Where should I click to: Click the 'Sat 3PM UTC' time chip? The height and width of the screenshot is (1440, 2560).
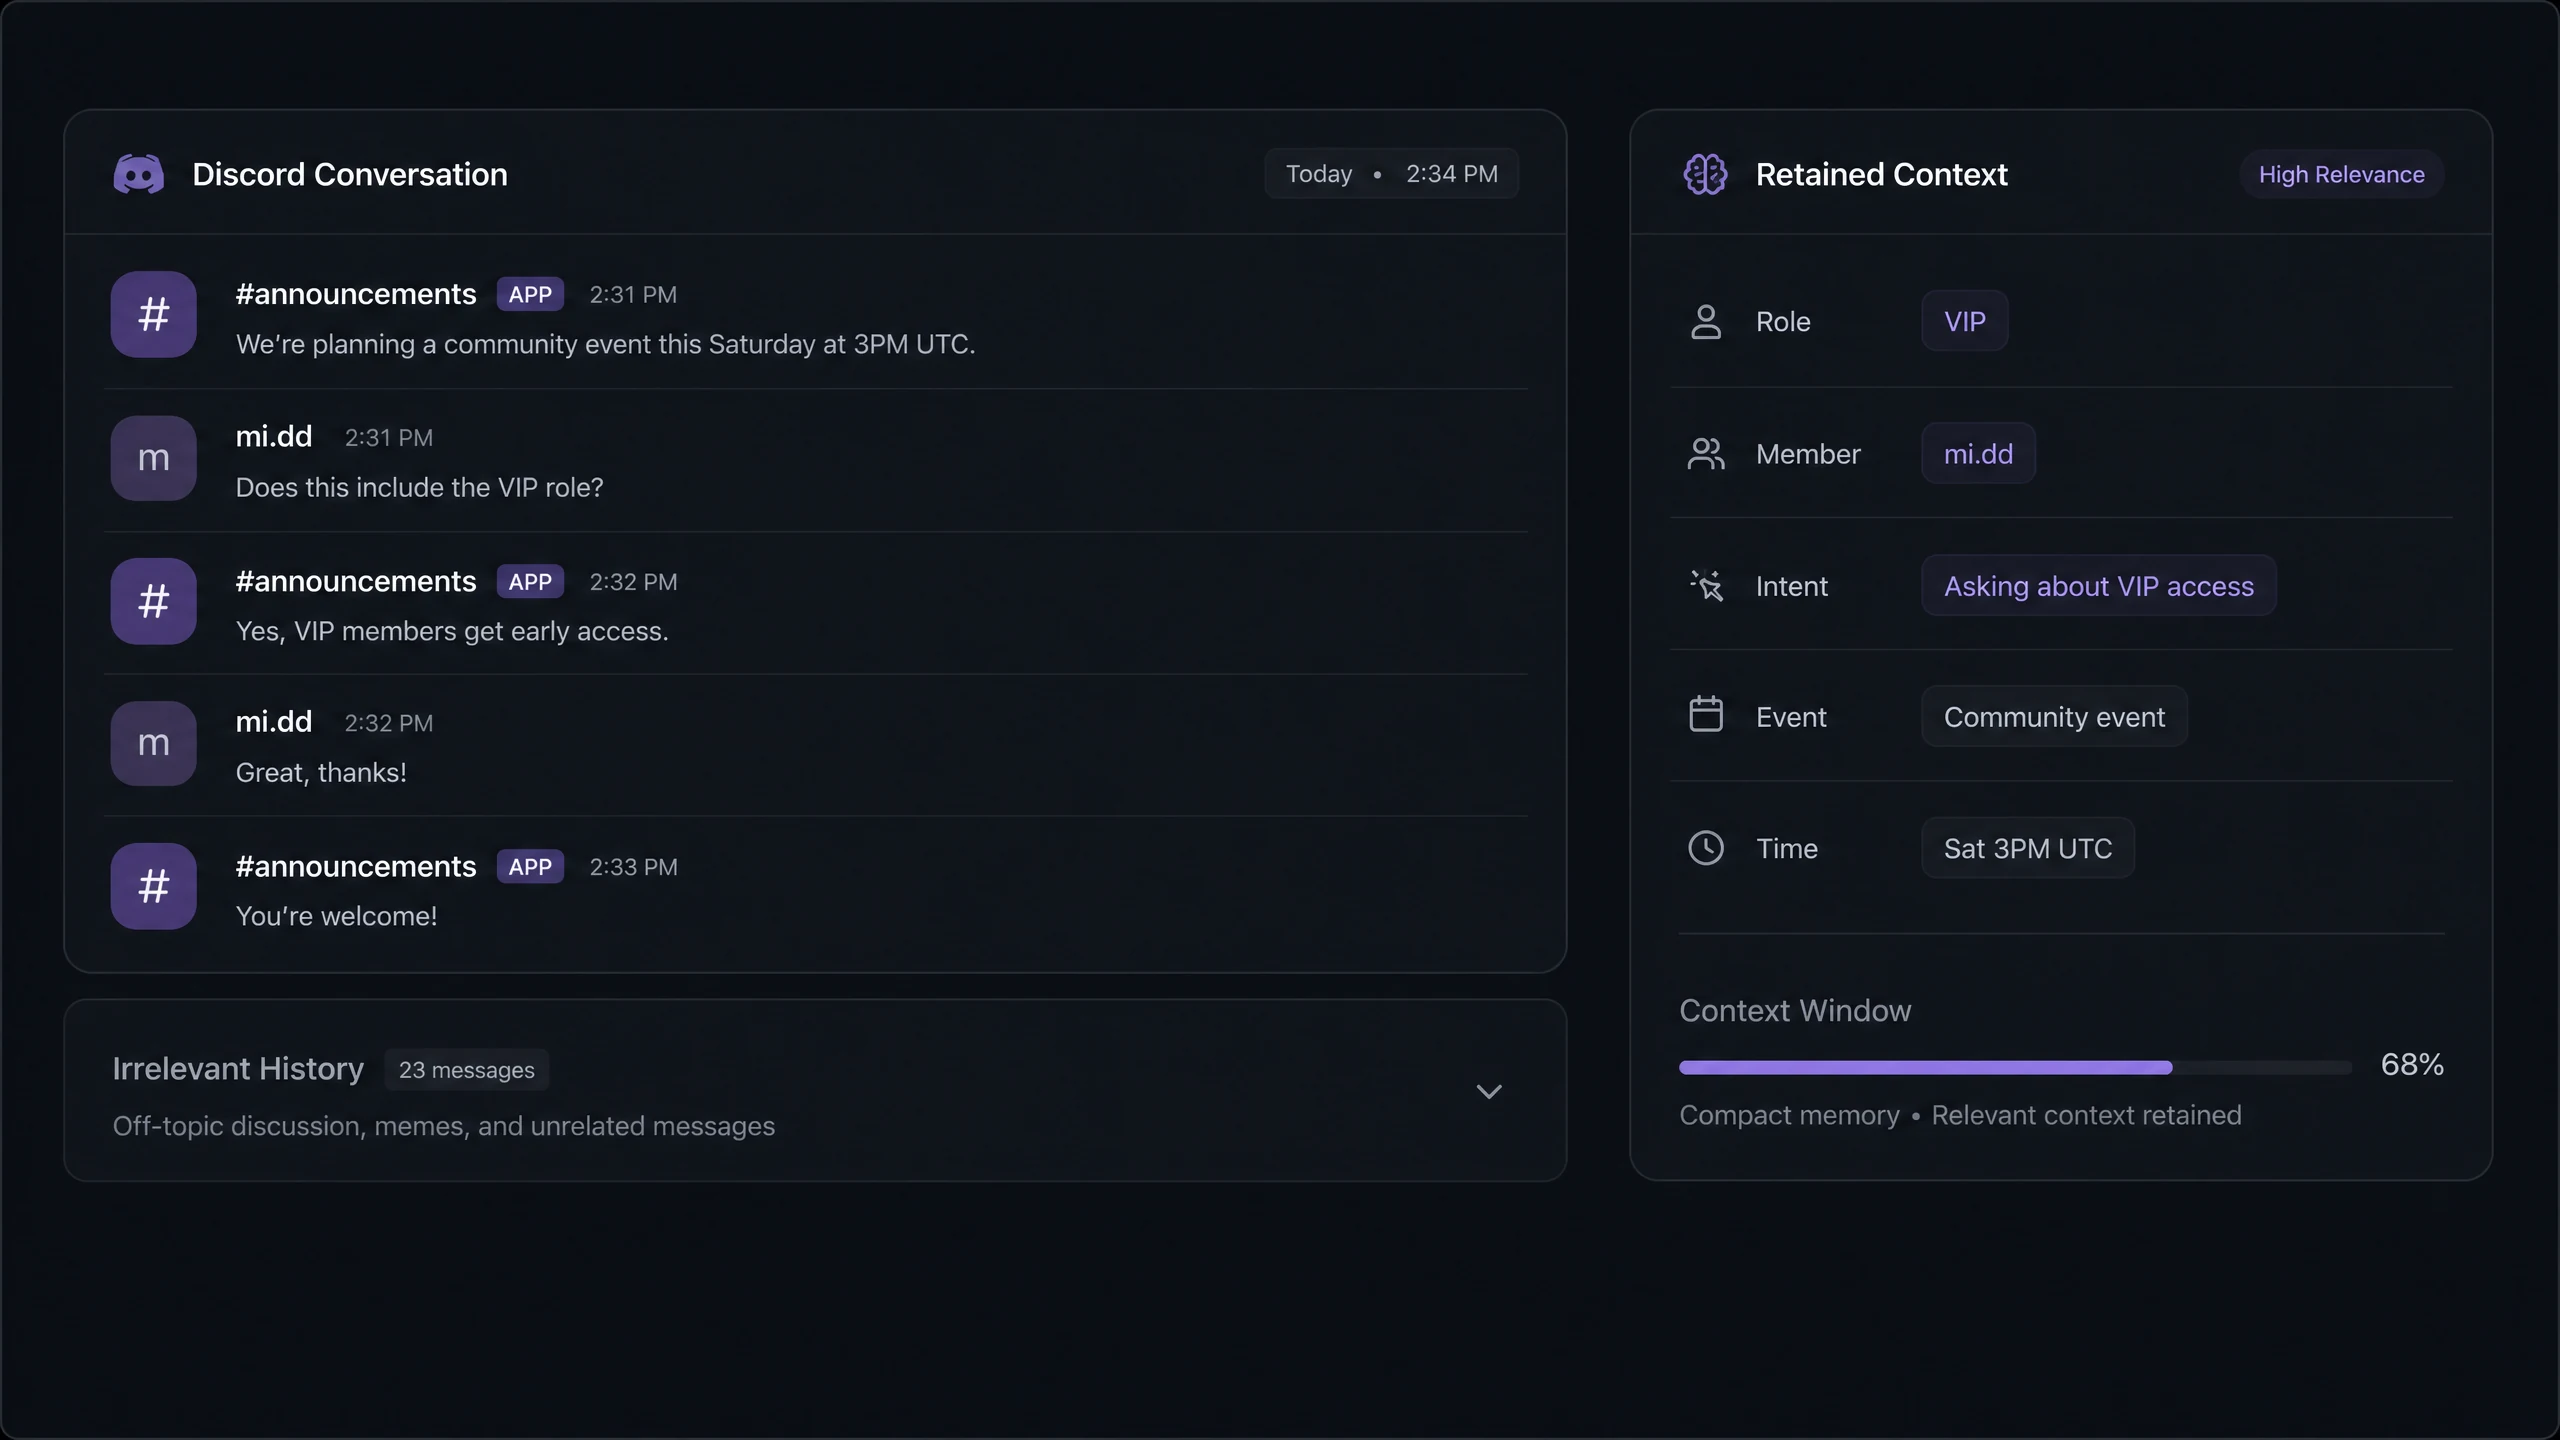(2027, 848)
